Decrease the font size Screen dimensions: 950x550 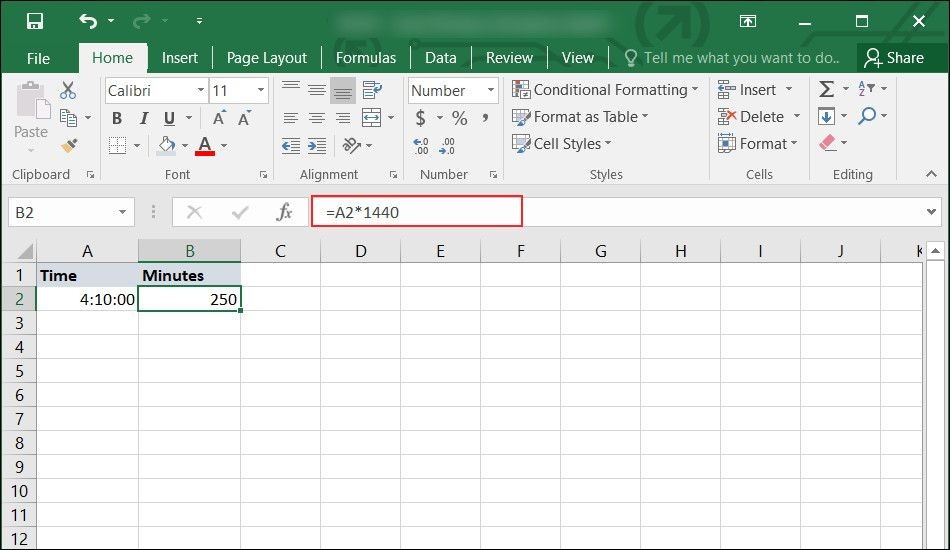coord(244,118)
